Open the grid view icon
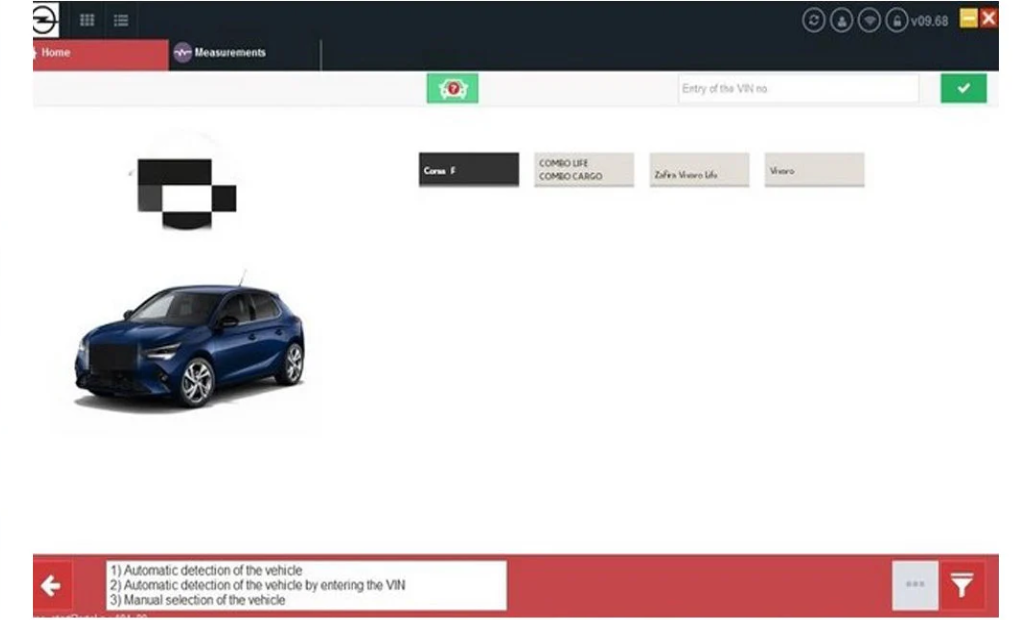The height and width of the screenshot is (620, 1021). point(87,20)
